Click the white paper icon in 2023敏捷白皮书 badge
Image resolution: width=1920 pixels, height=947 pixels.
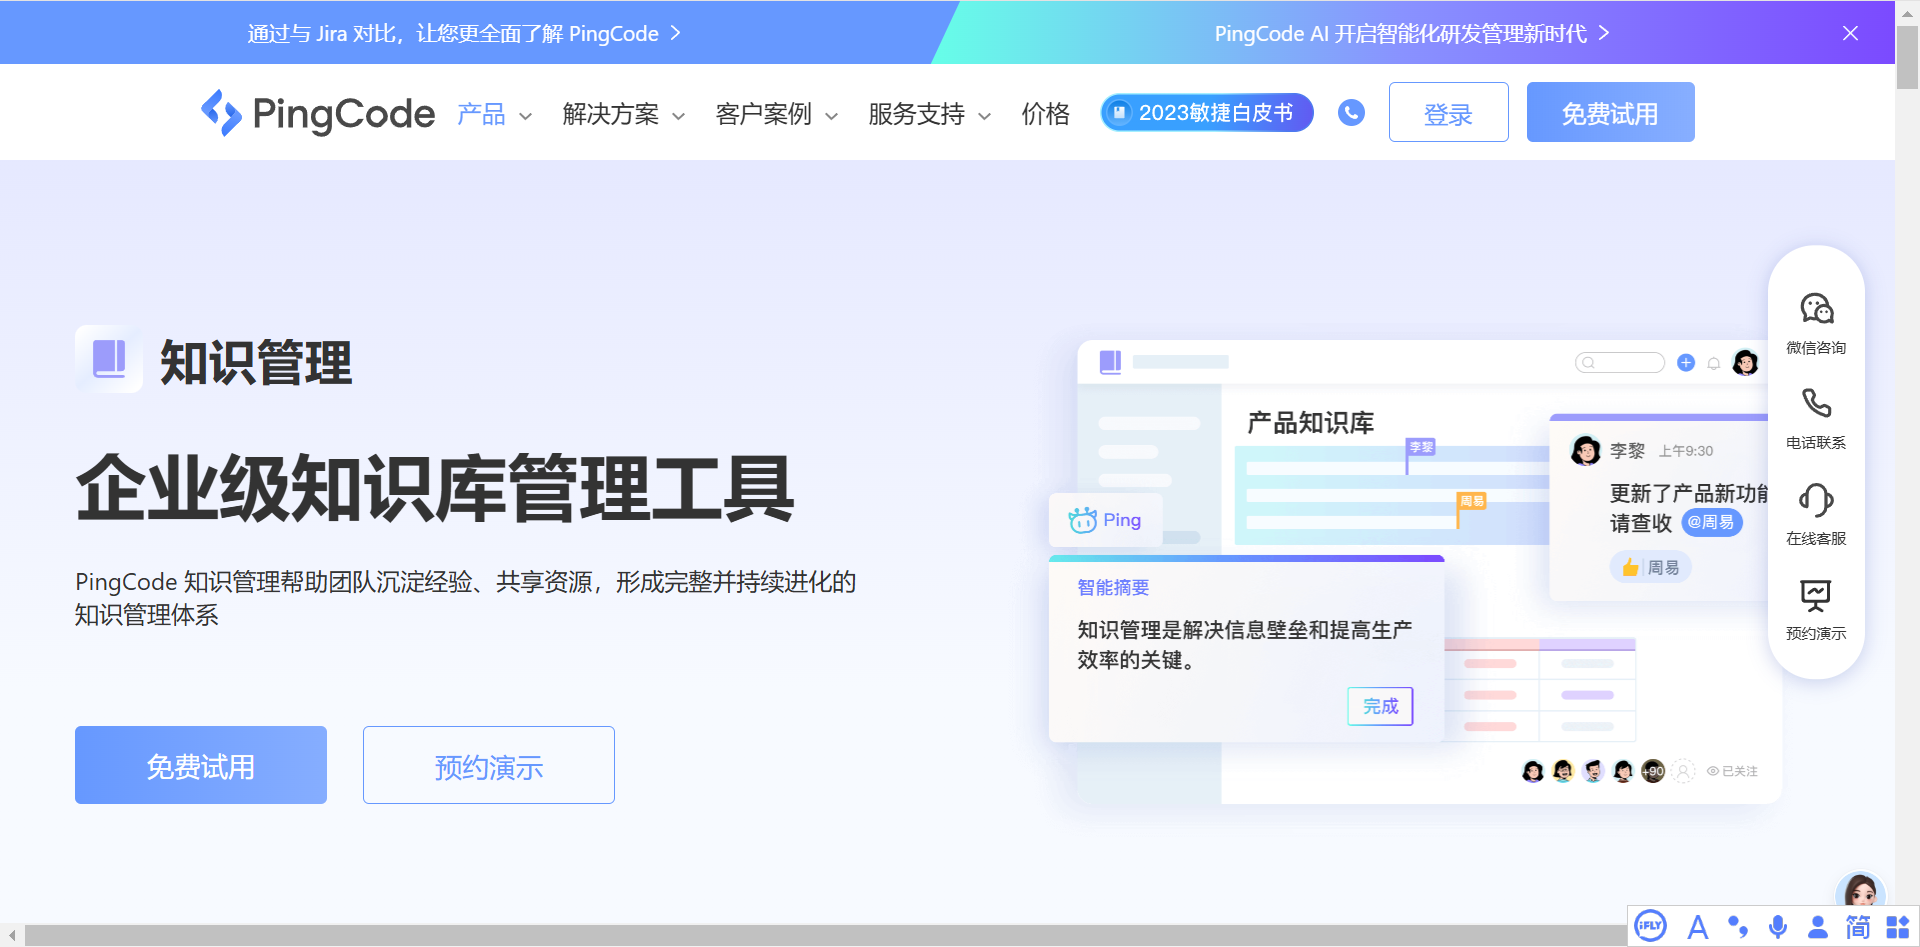1120,112
